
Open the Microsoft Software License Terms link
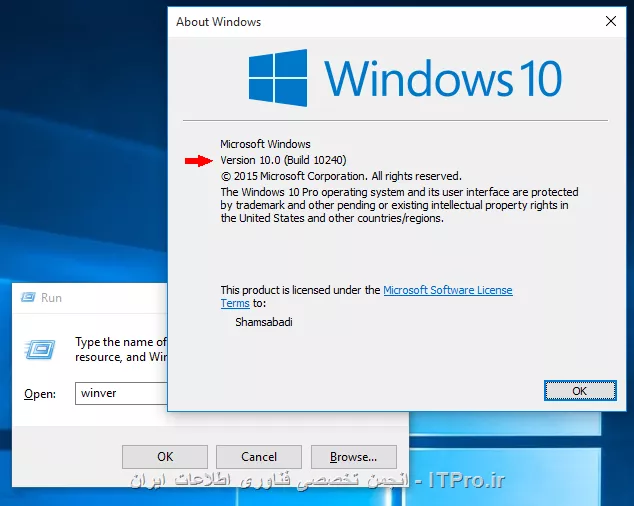(x=448, y=290)
